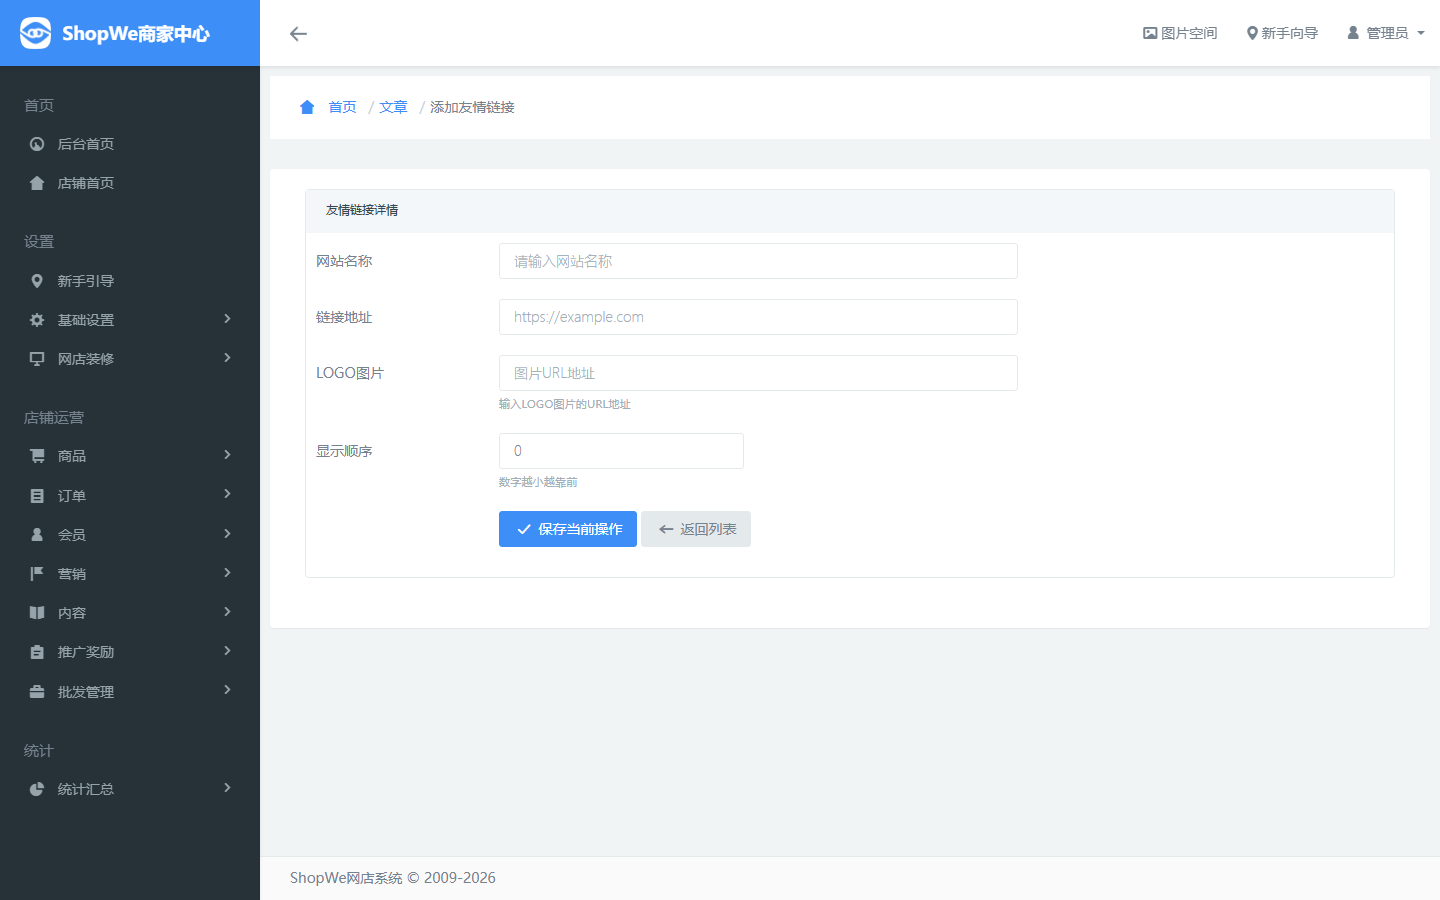Click the 友情链接详情 panel header
This screenshot has height=900, width=1440.
(850, 210)
